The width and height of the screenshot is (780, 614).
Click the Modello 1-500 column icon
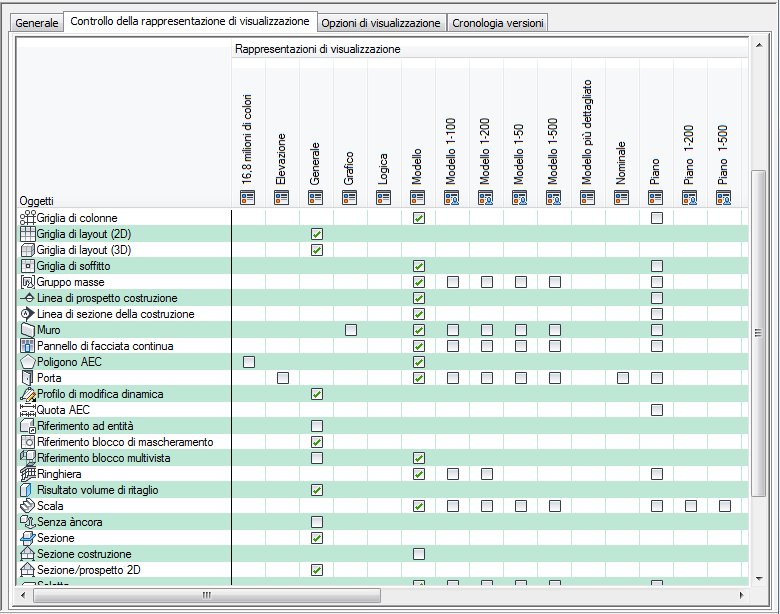[554, 198]
